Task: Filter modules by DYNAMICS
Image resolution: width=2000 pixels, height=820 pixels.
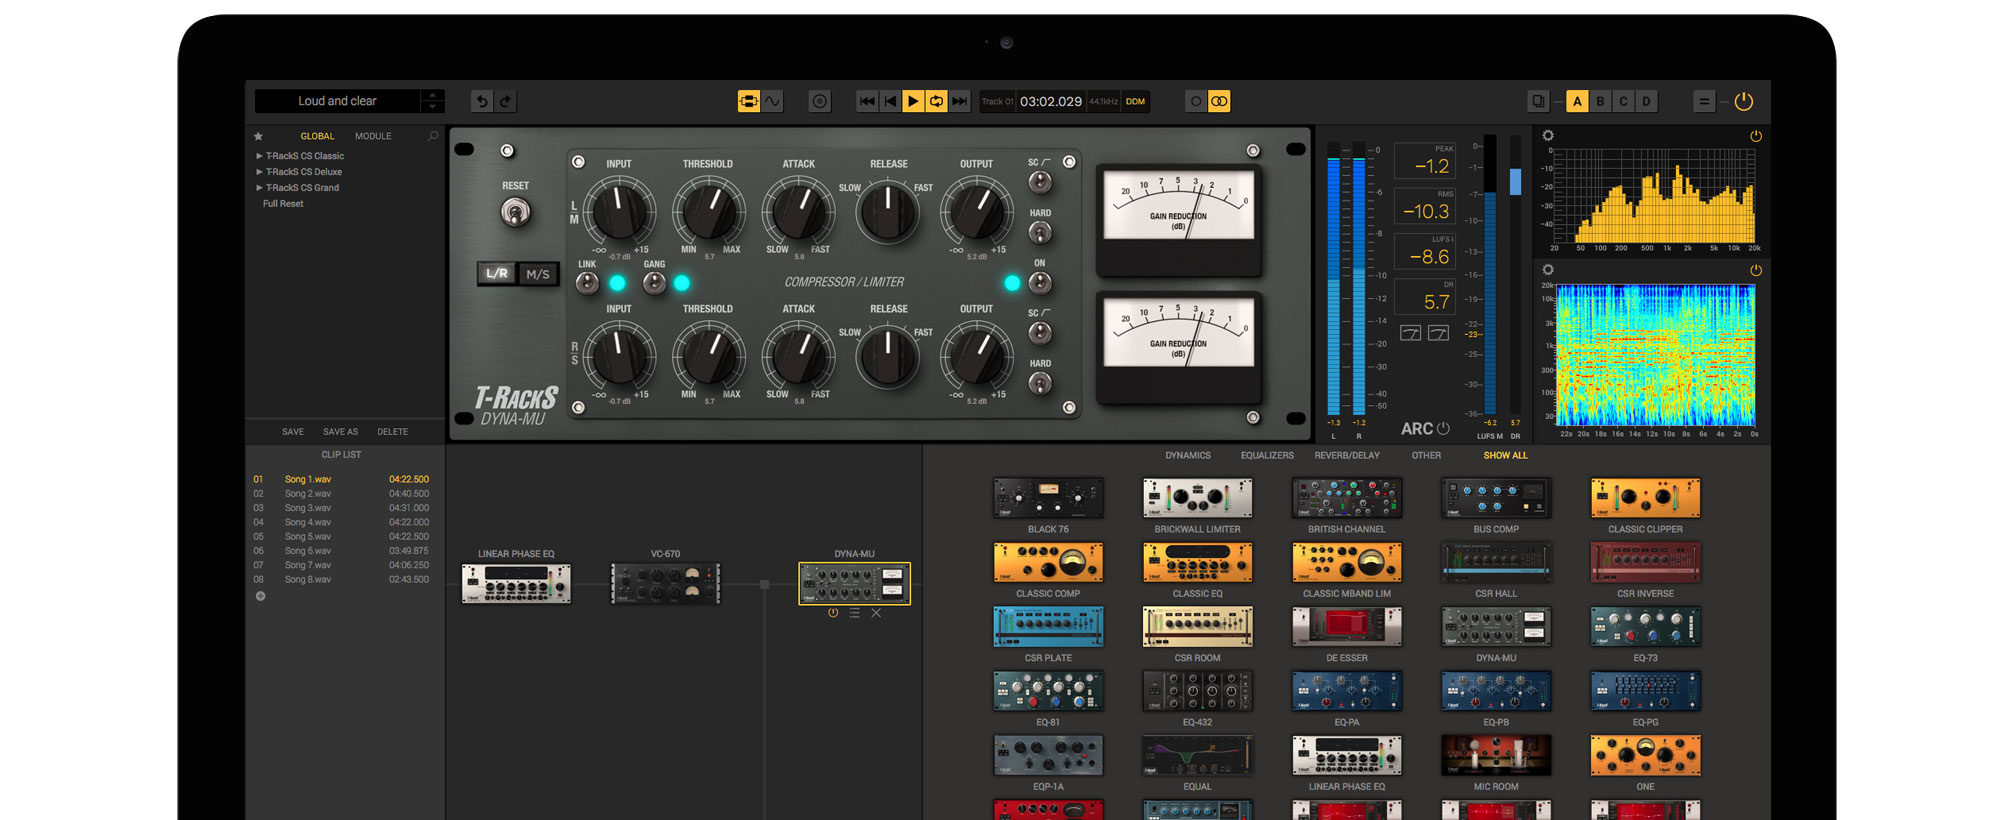Action: coord(1188,456)
